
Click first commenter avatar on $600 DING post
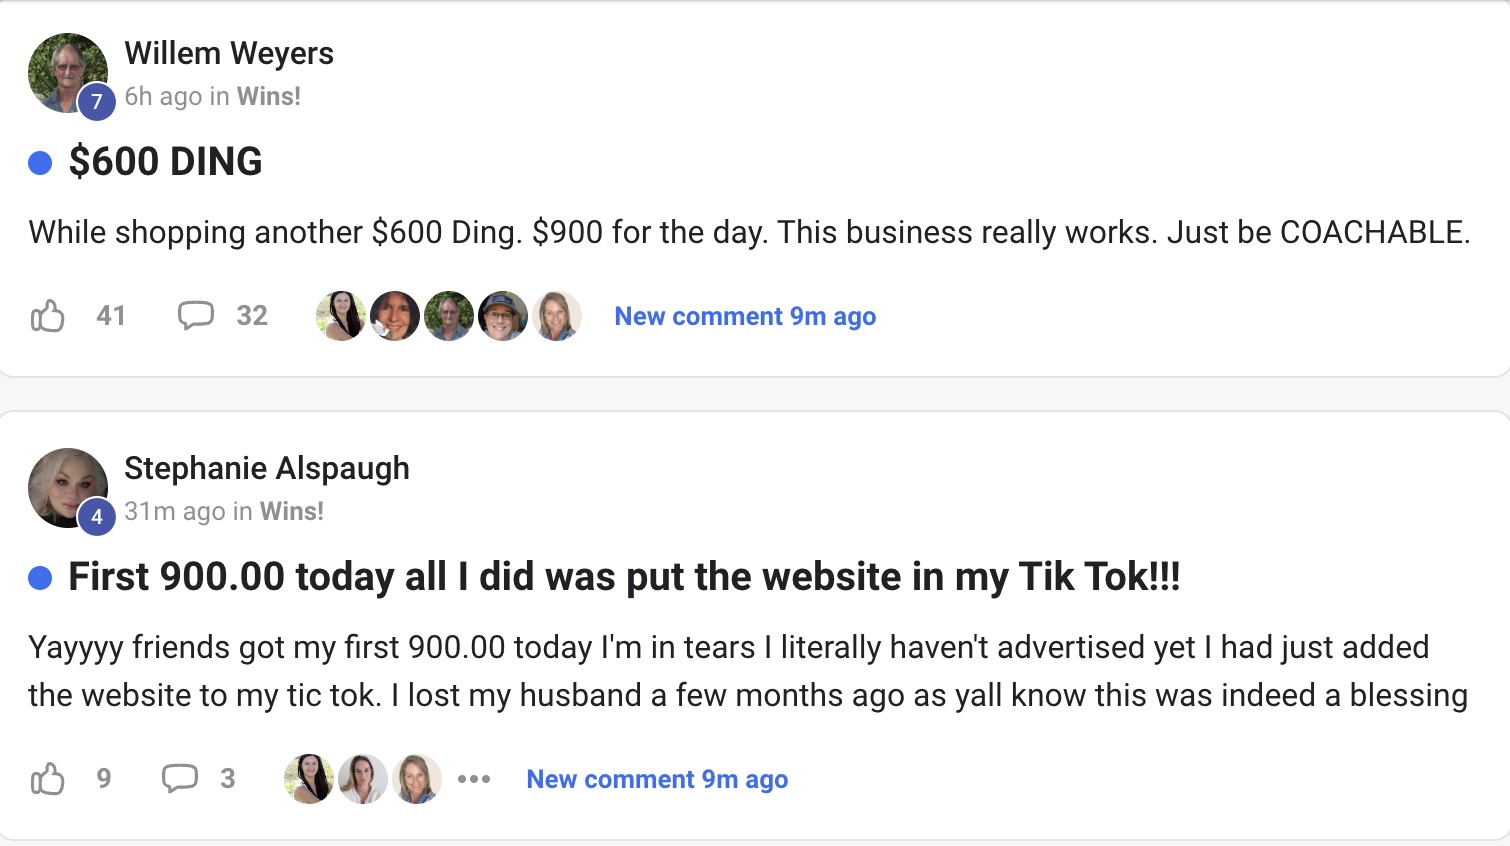coord(341,316)
